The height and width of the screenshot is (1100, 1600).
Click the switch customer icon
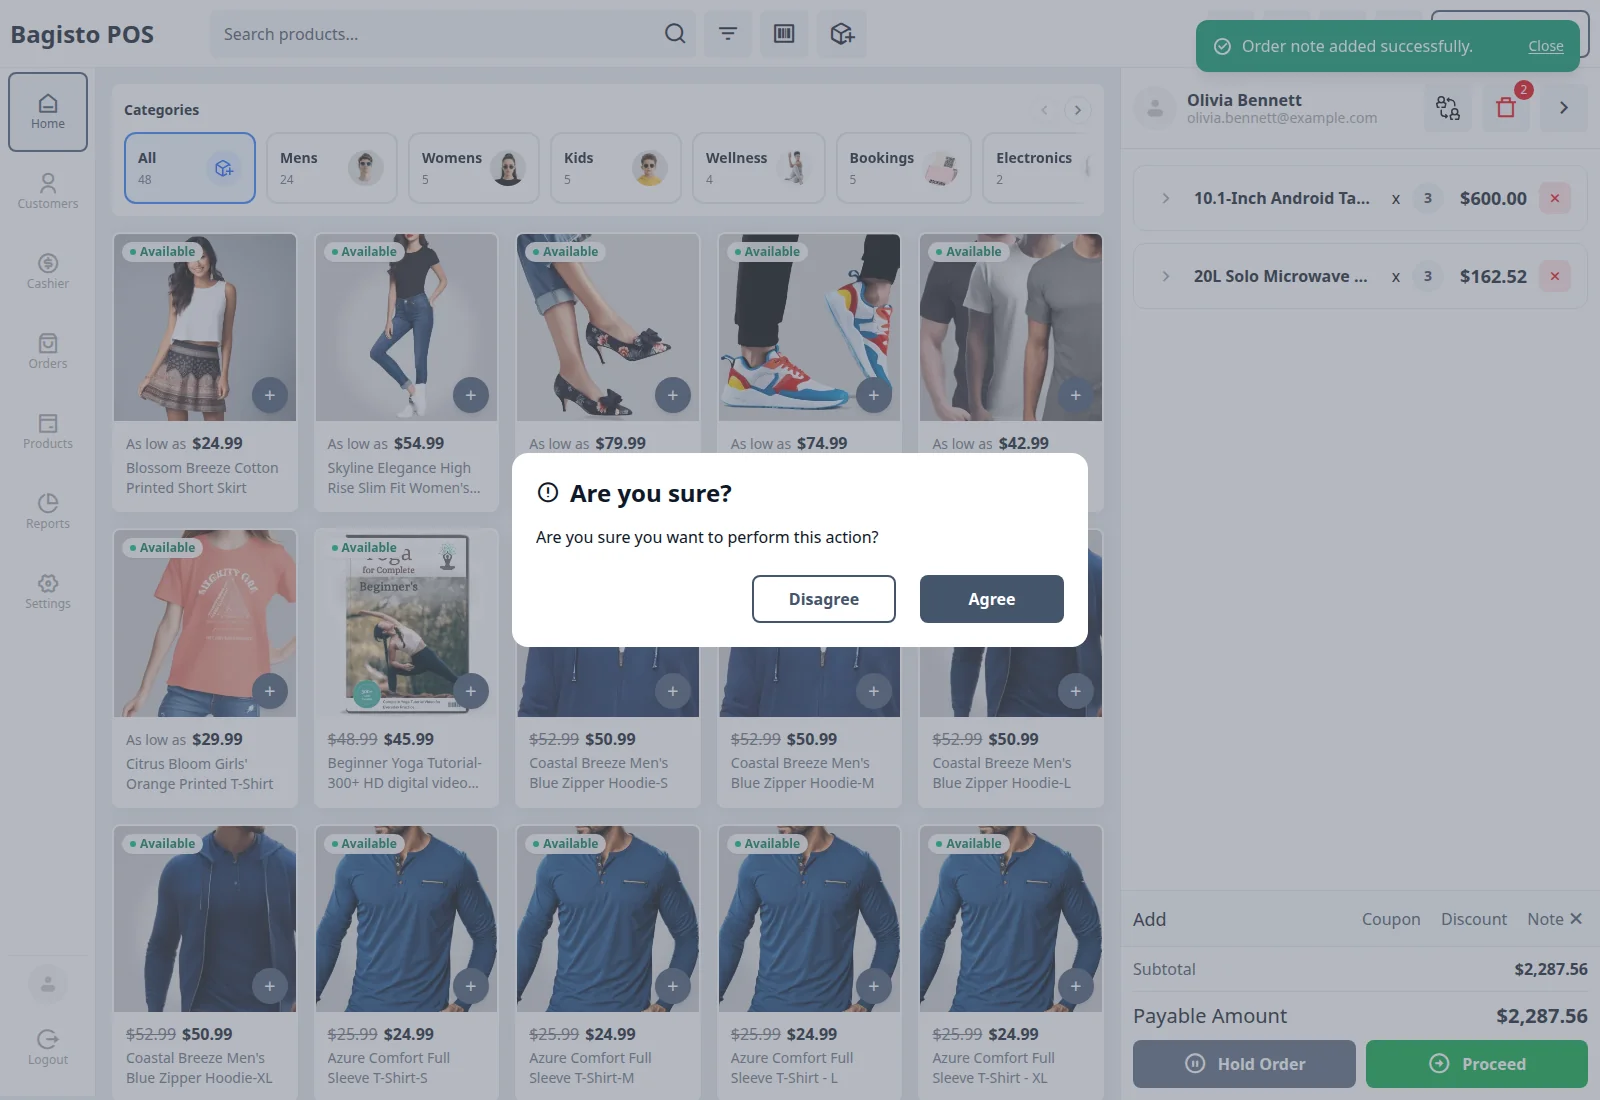coord(1448,108)
